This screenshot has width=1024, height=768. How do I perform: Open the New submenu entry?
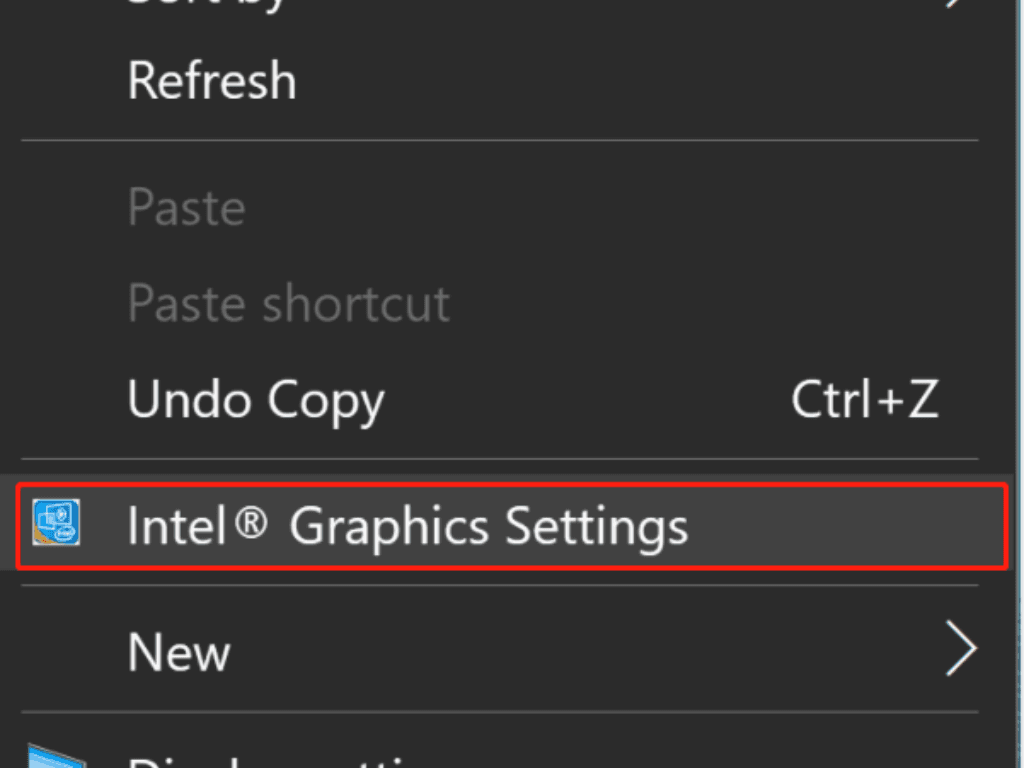pos(180,652)
